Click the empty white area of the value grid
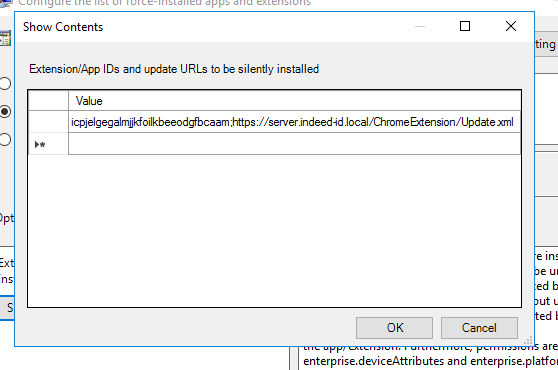558x370 pixels. coord(274,231)
